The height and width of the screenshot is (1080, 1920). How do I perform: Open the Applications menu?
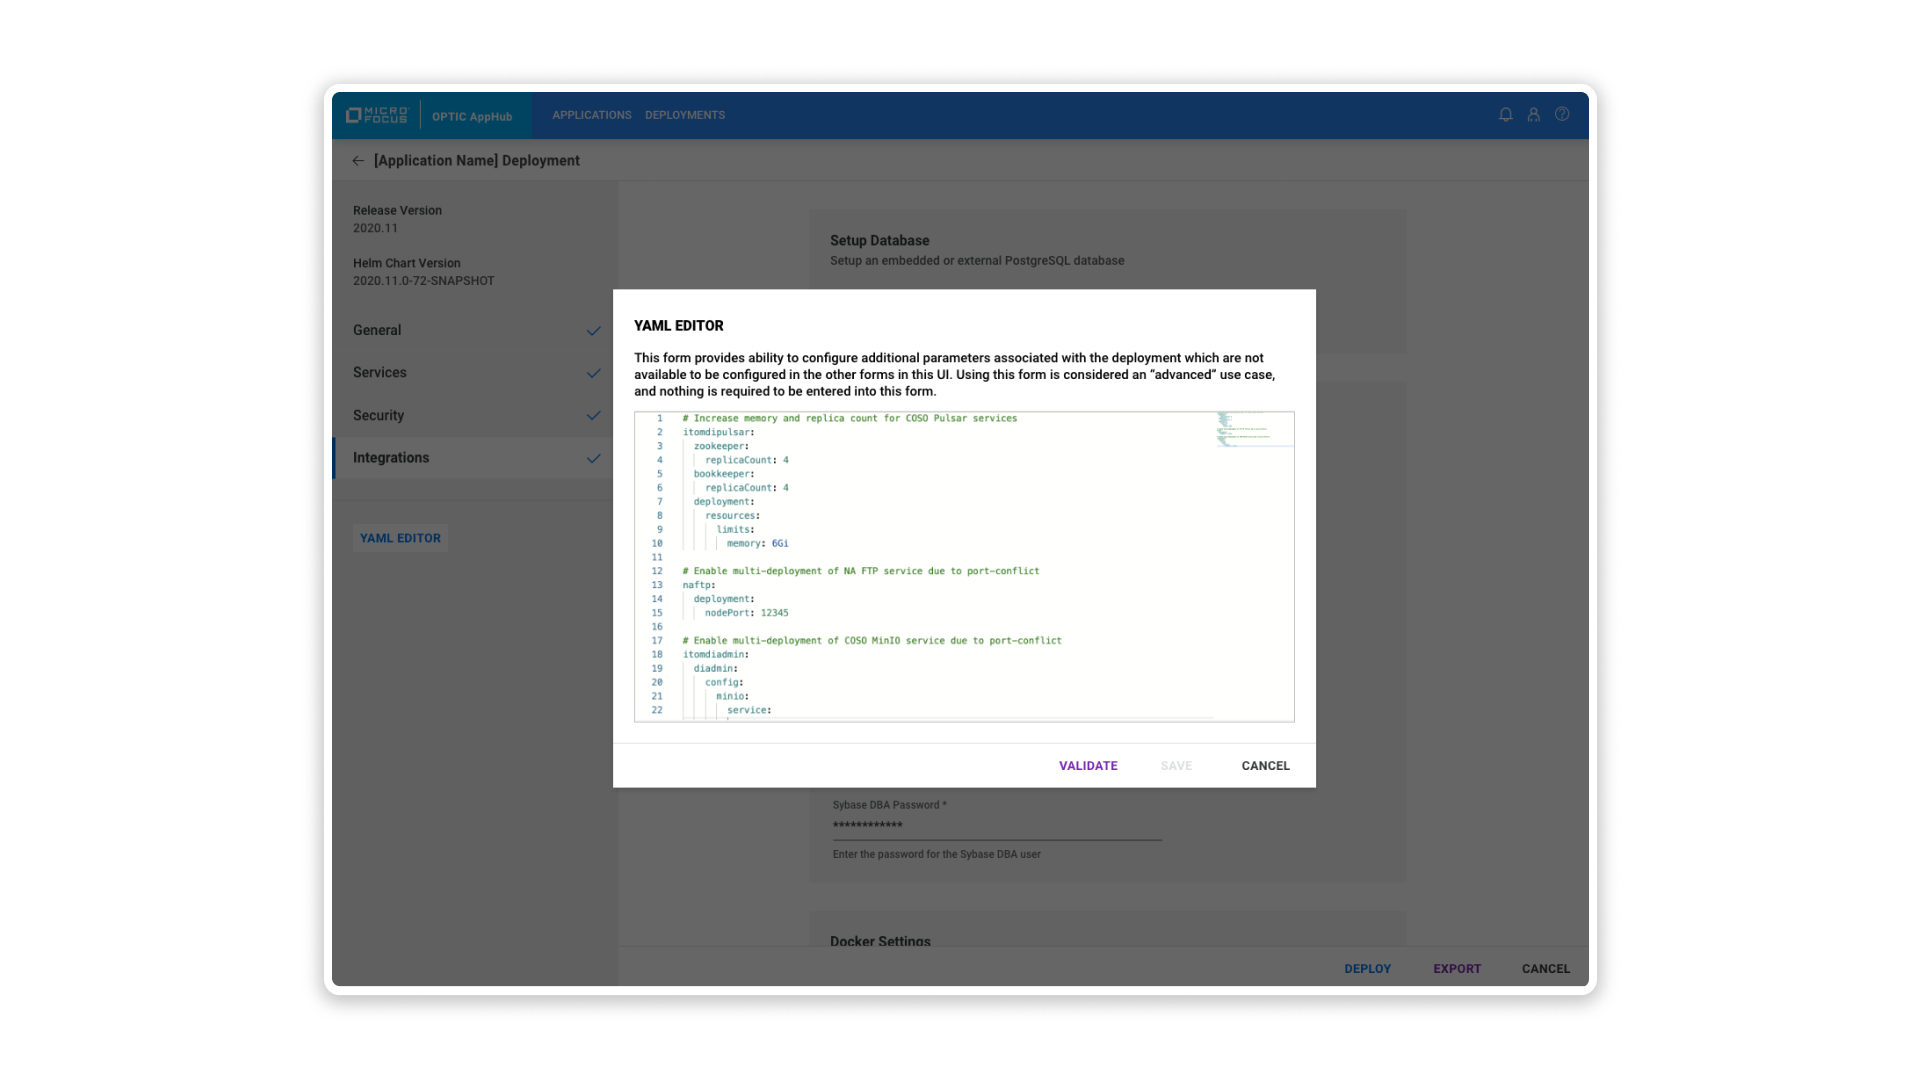pos(591,116)
